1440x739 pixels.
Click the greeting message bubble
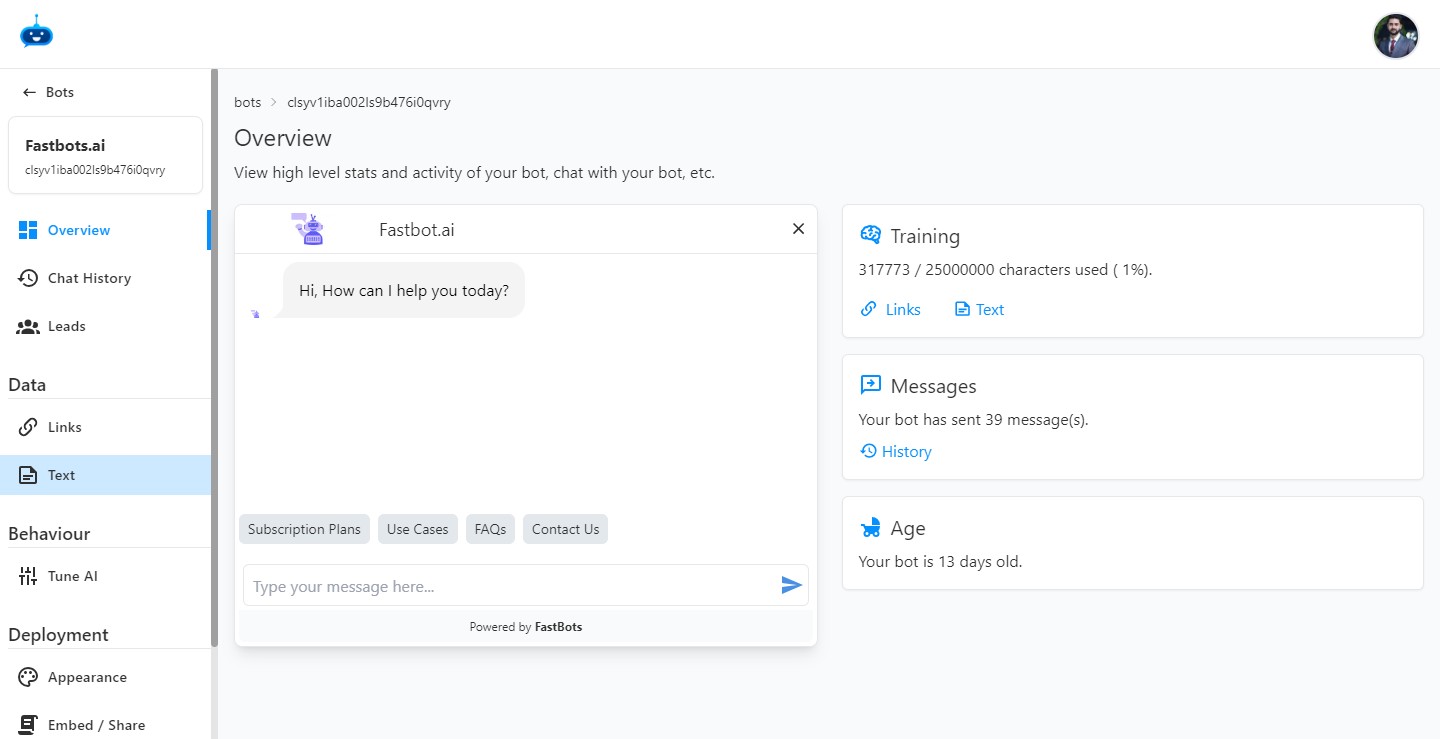[x=404, y=290]
